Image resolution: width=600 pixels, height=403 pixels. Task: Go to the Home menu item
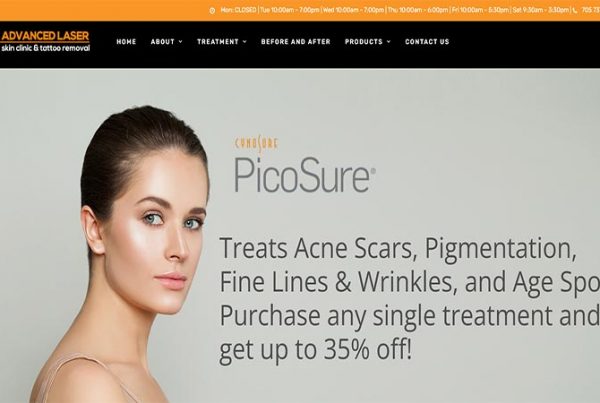pos(126,42)
